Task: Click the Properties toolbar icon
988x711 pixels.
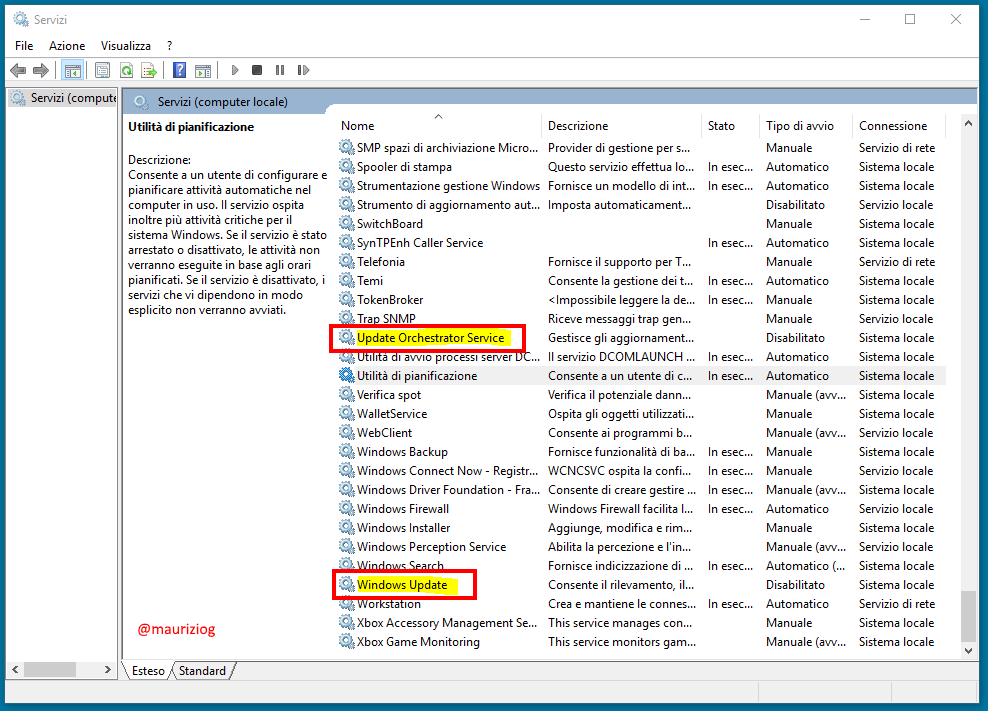Action: [x=102, y=70]
